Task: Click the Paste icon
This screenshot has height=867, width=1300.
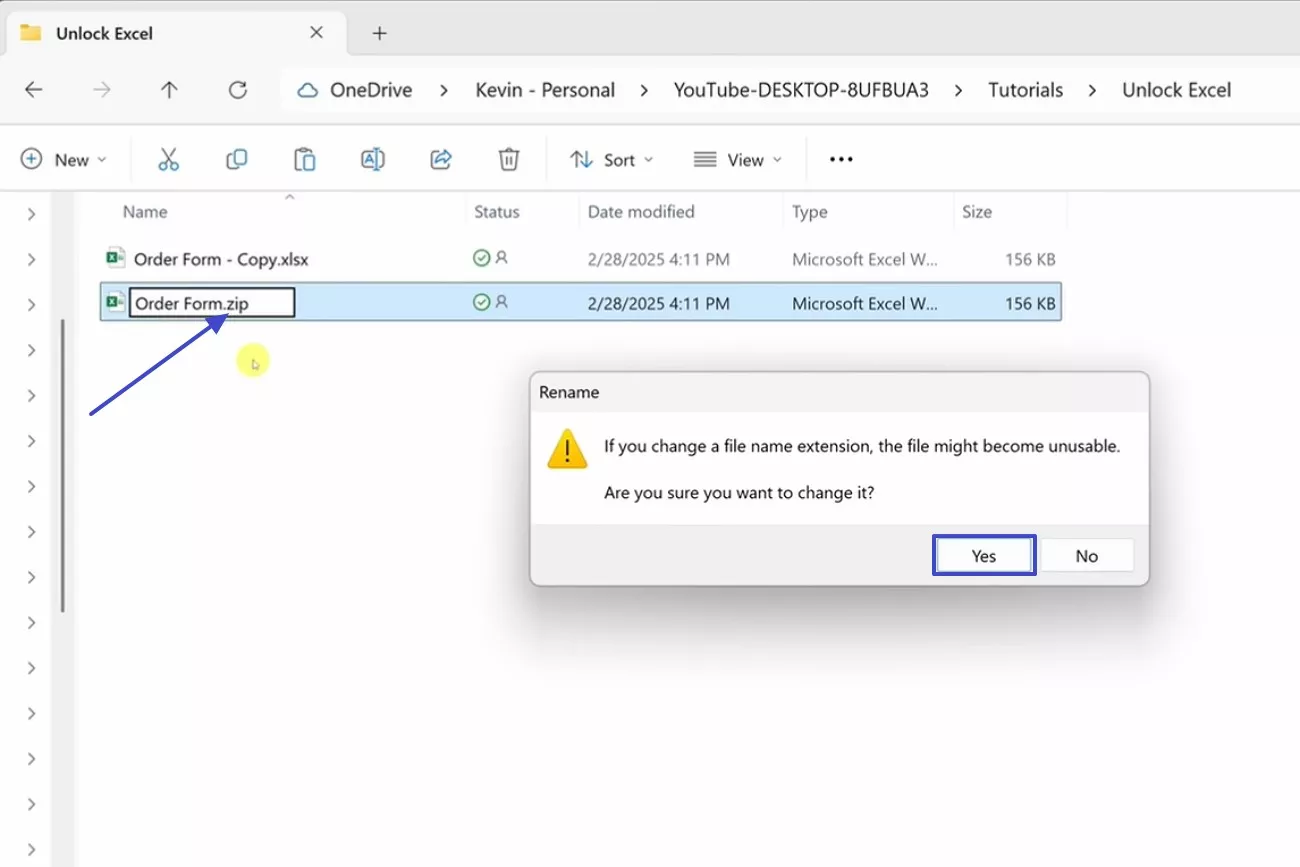Action: [304, 159]
